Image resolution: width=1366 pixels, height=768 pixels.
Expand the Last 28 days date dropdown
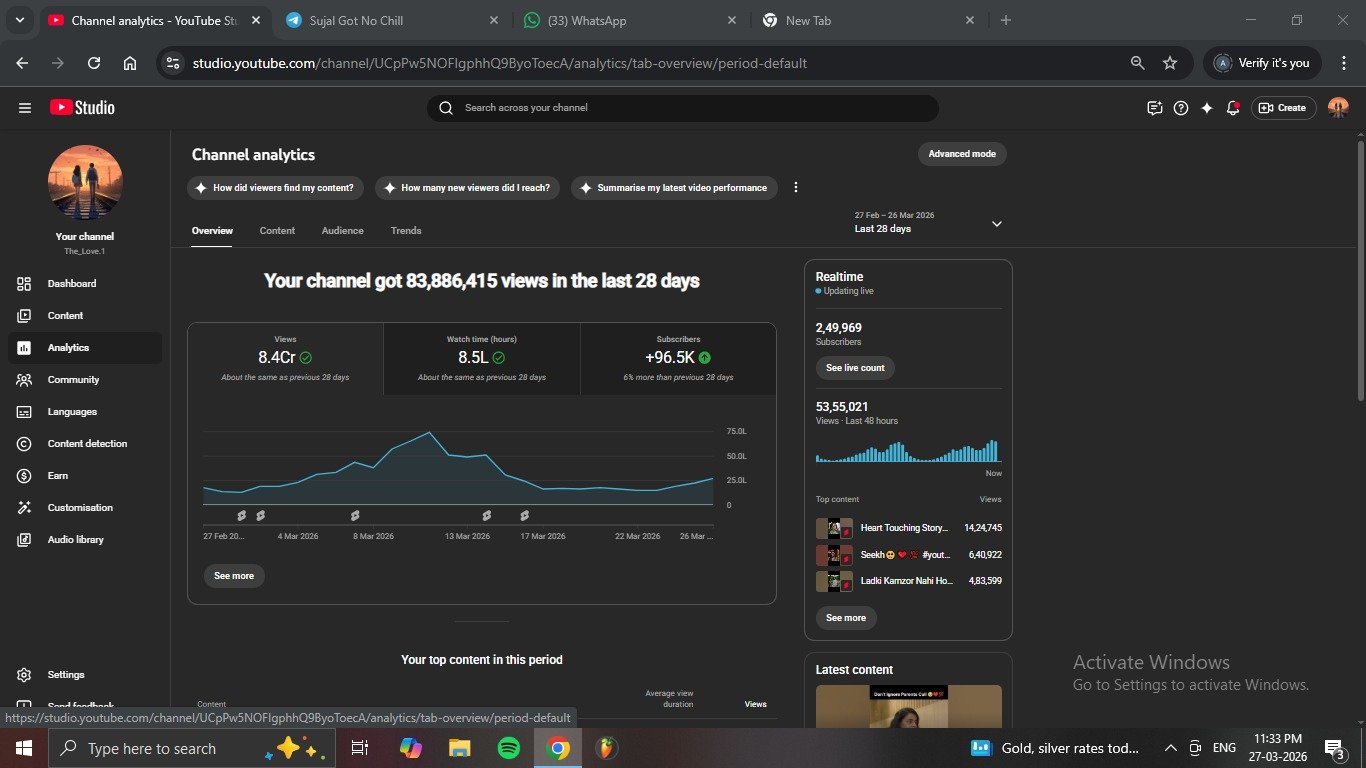[x=996, y=224]
